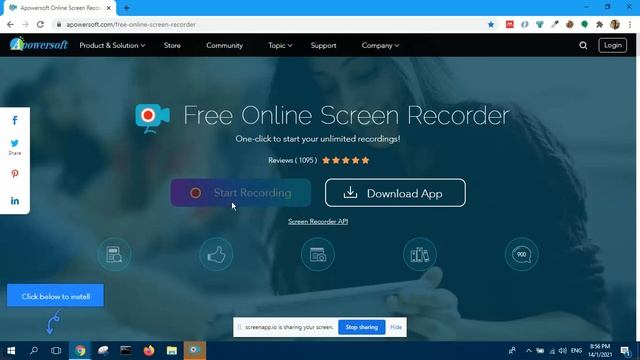The image size is (640, 360).
Task: Click the document search feature icon
Action: point(114,254)
